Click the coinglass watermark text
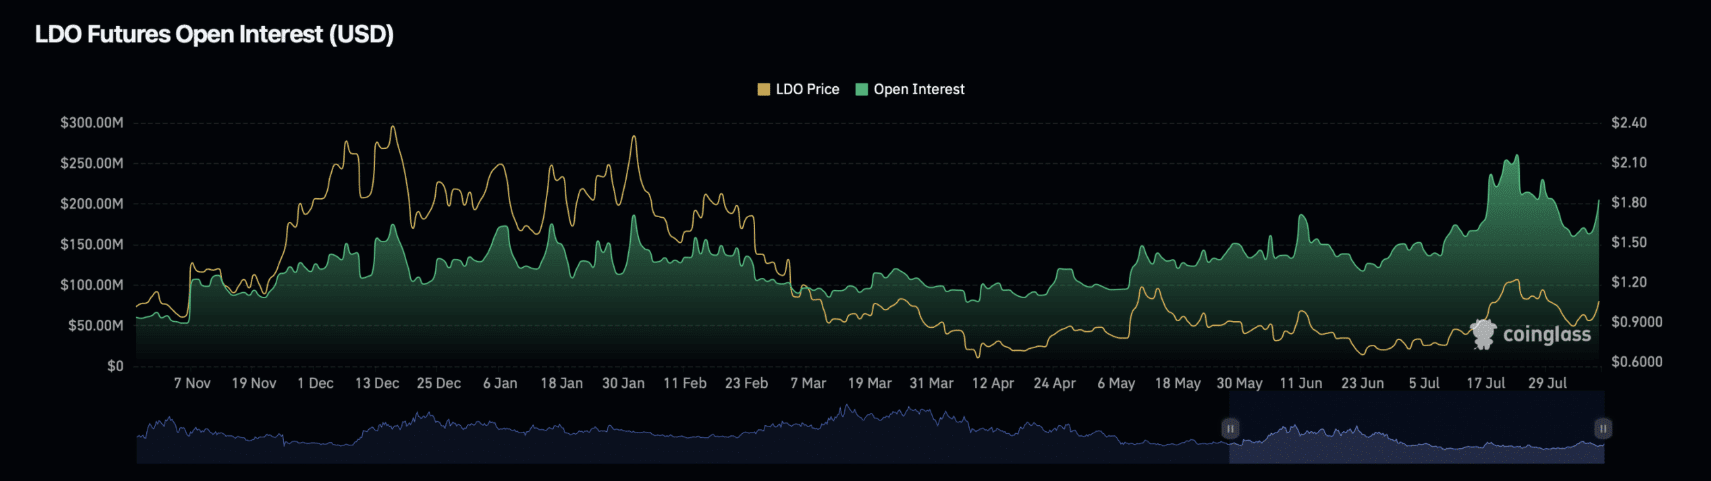Screen dimensions: 1711x481 click(x=1547, y=335)
